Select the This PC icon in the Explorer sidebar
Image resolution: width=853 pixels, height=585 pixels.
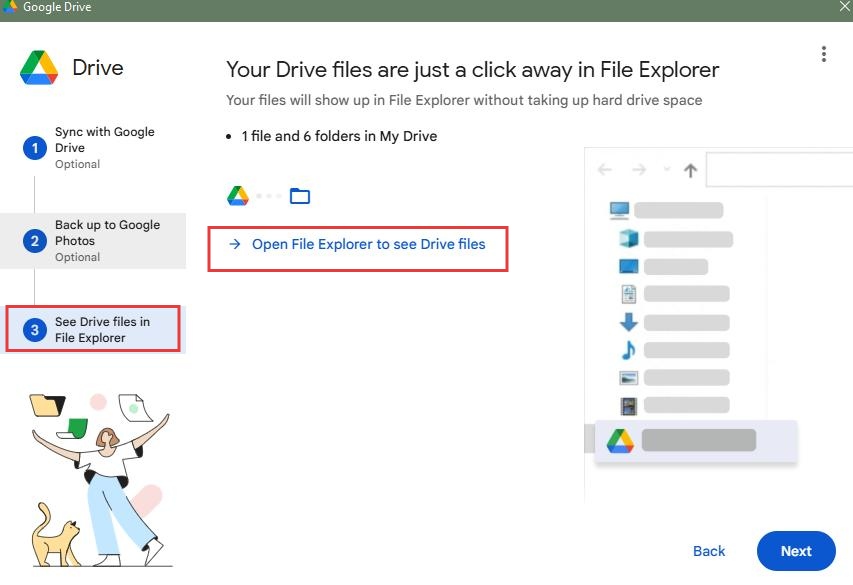[x=619, y=209]
